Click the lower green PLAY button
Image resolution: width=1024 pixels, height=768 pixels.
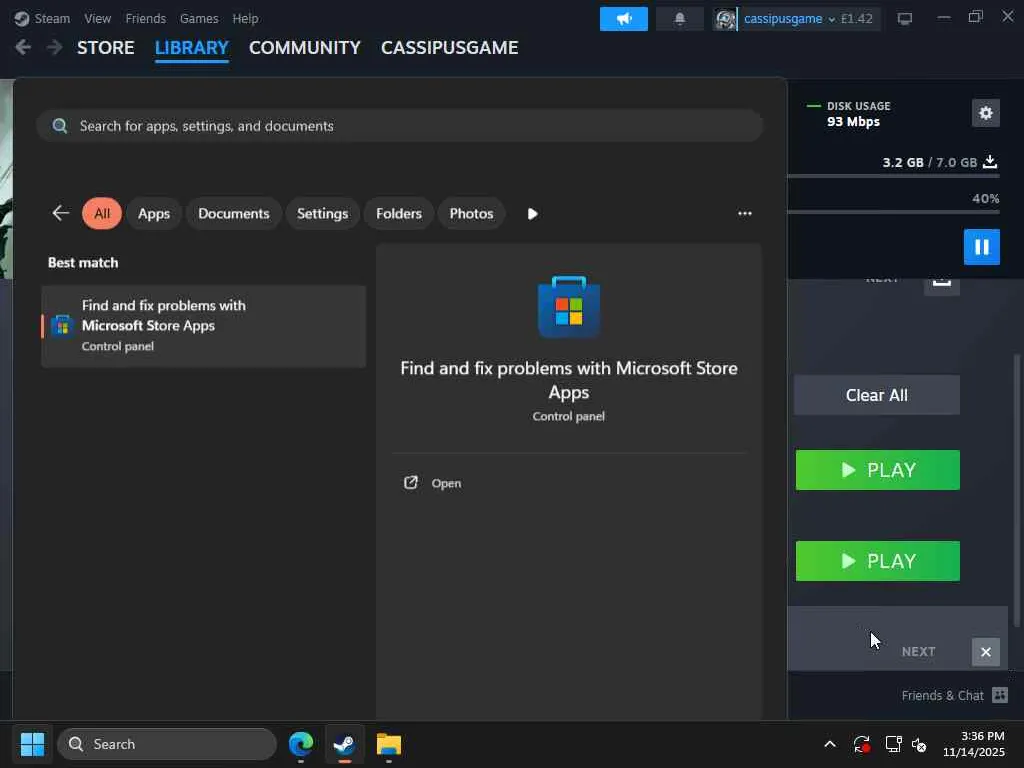tap(877, 560)
